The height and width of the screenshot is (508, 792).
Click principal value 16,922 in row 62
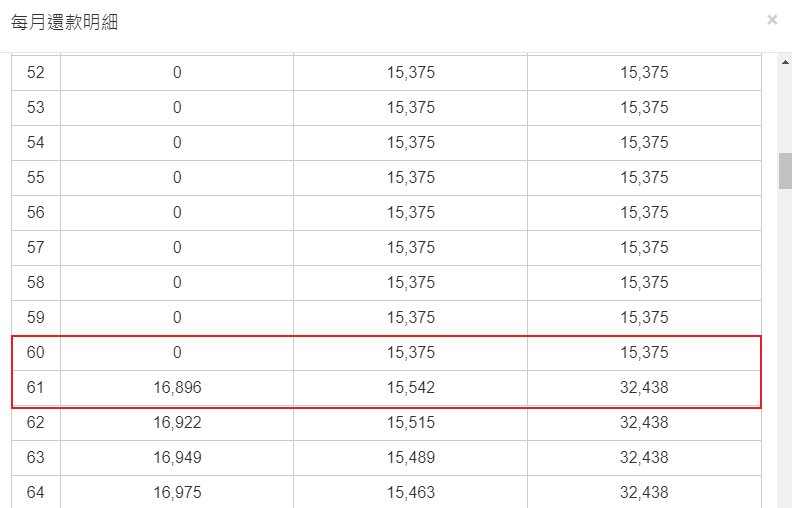pos(177,423)
